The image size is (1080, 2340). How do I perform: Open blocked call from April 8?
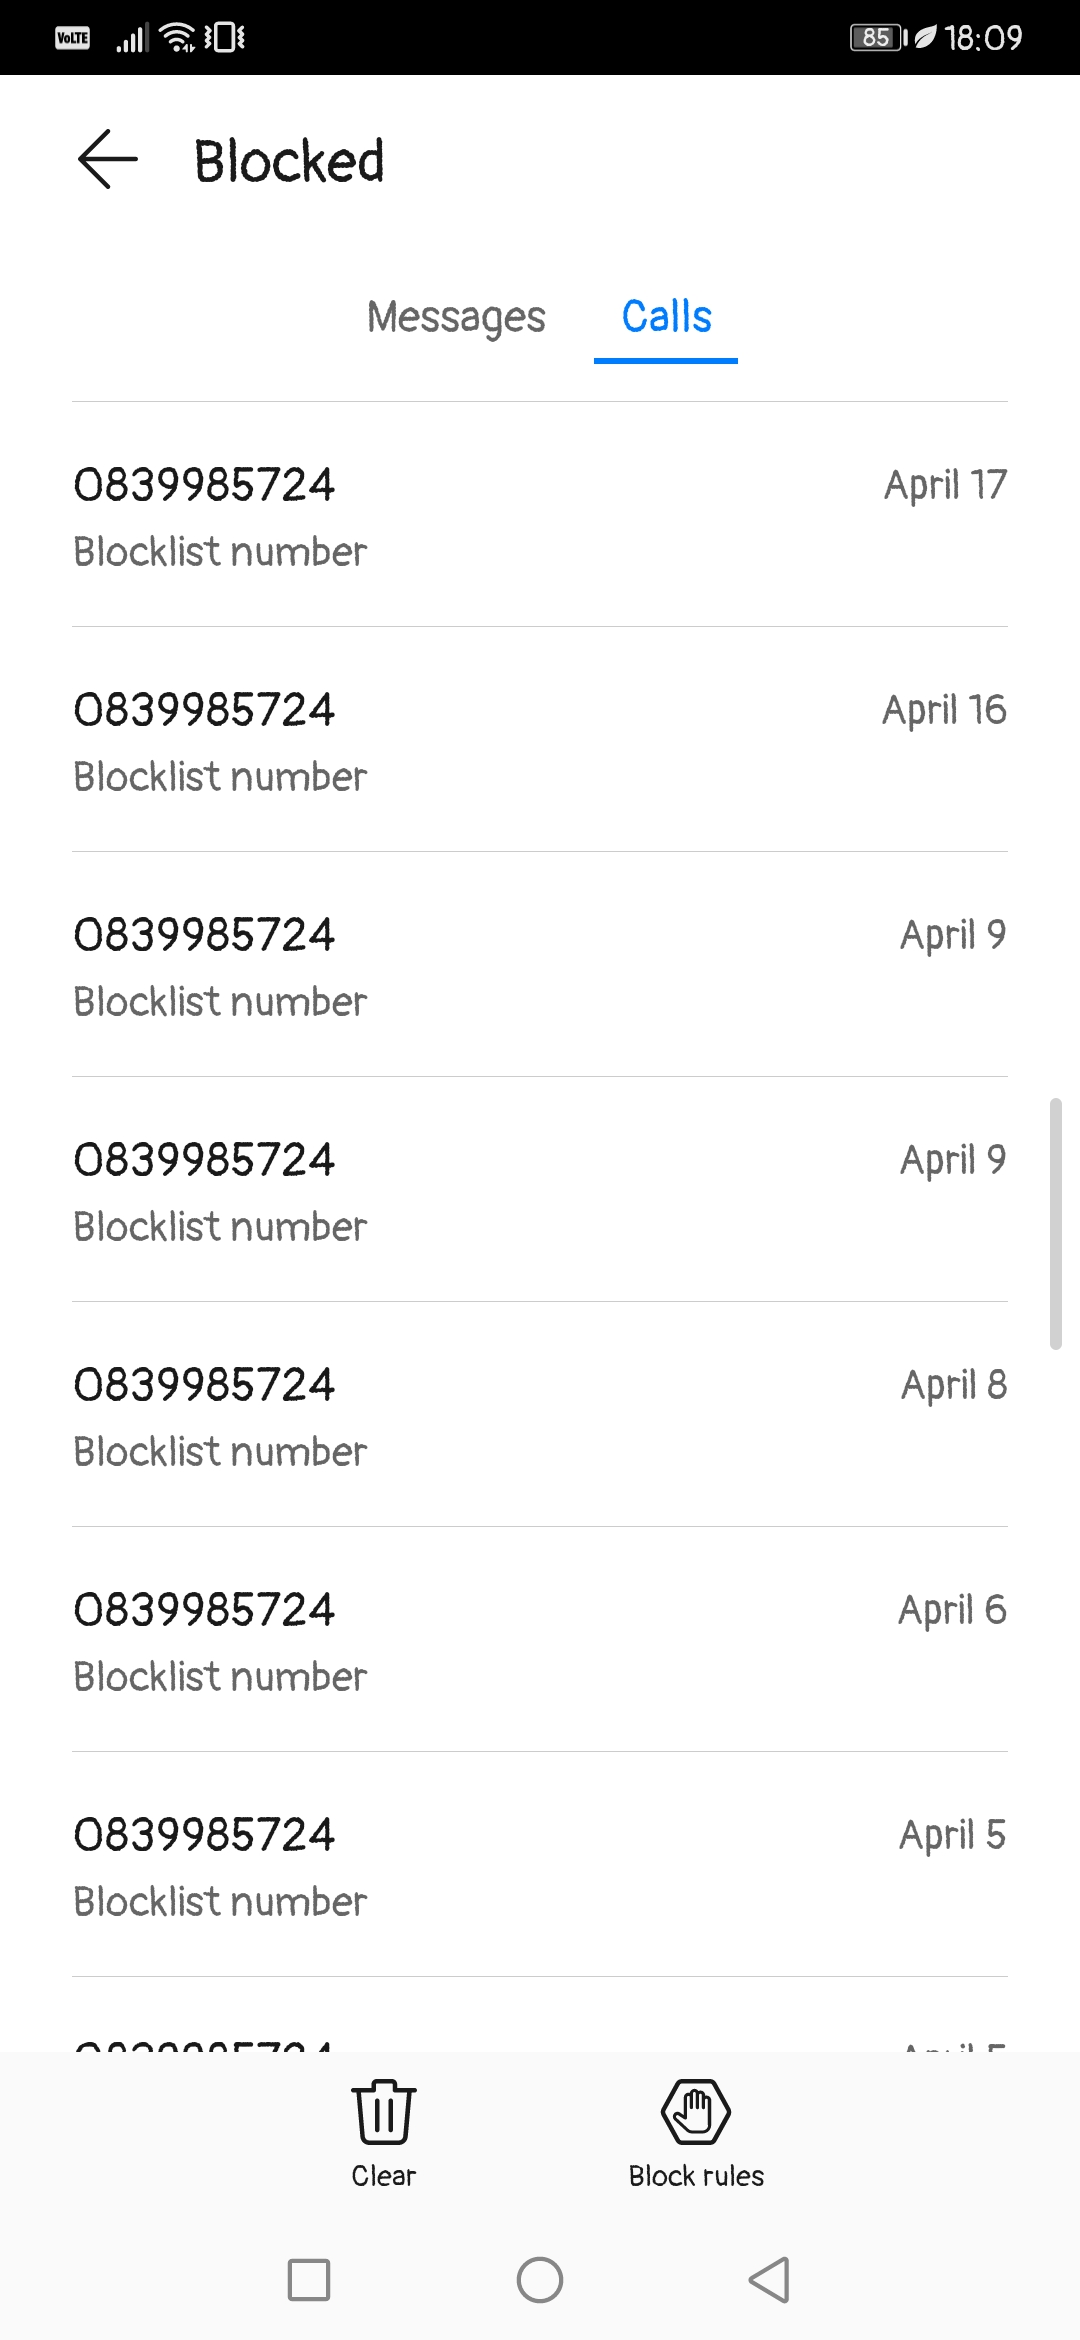pyautogui.click(x=540, y=1414)
